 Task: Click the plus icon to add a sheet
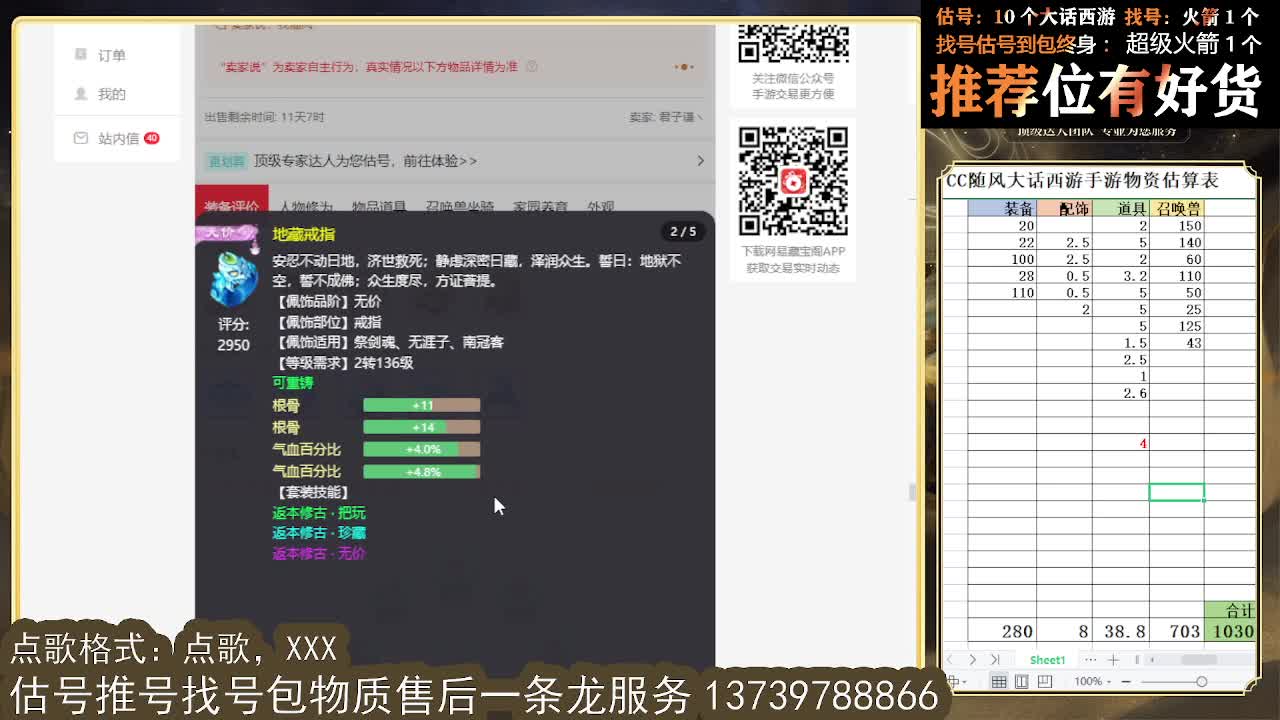pos(1113,659)
